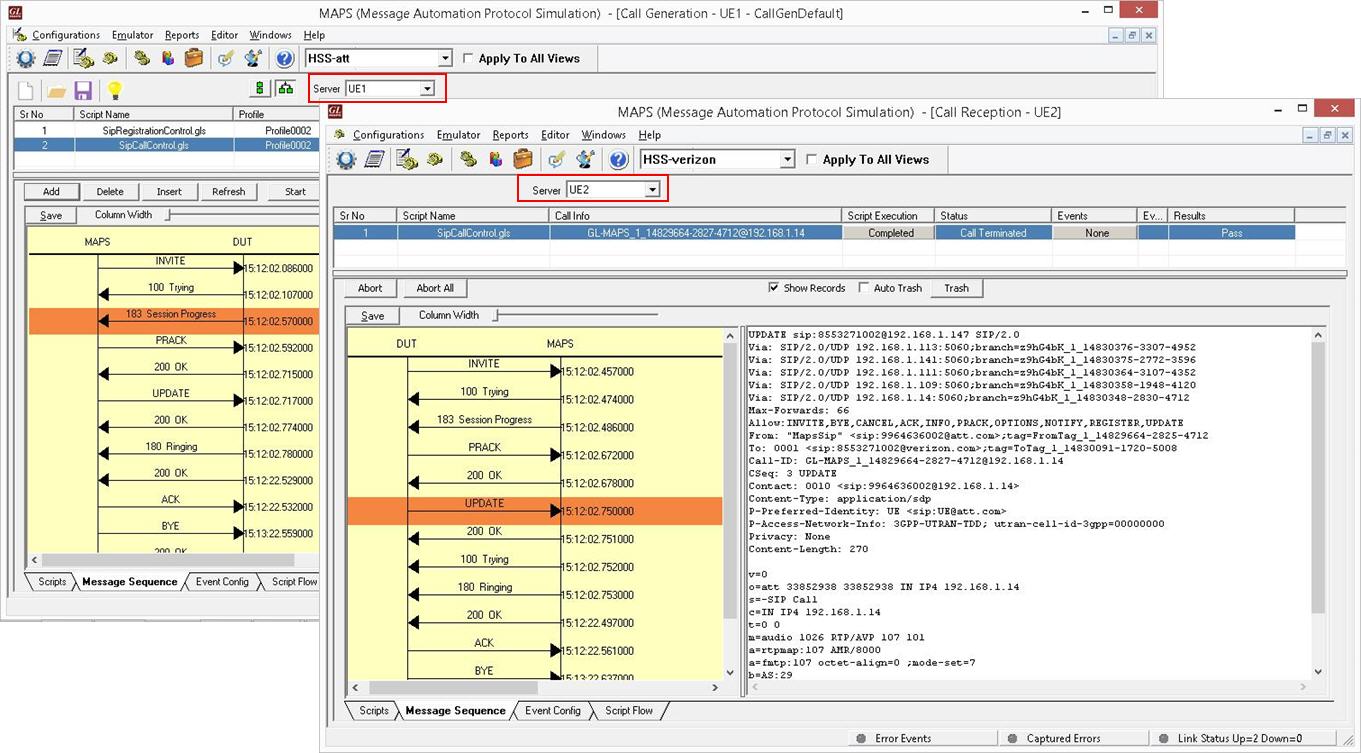This screenshot has height=753, width=1361.
Task: Open the Emulator menu in the UE2 window
Action: click(458, 135)
